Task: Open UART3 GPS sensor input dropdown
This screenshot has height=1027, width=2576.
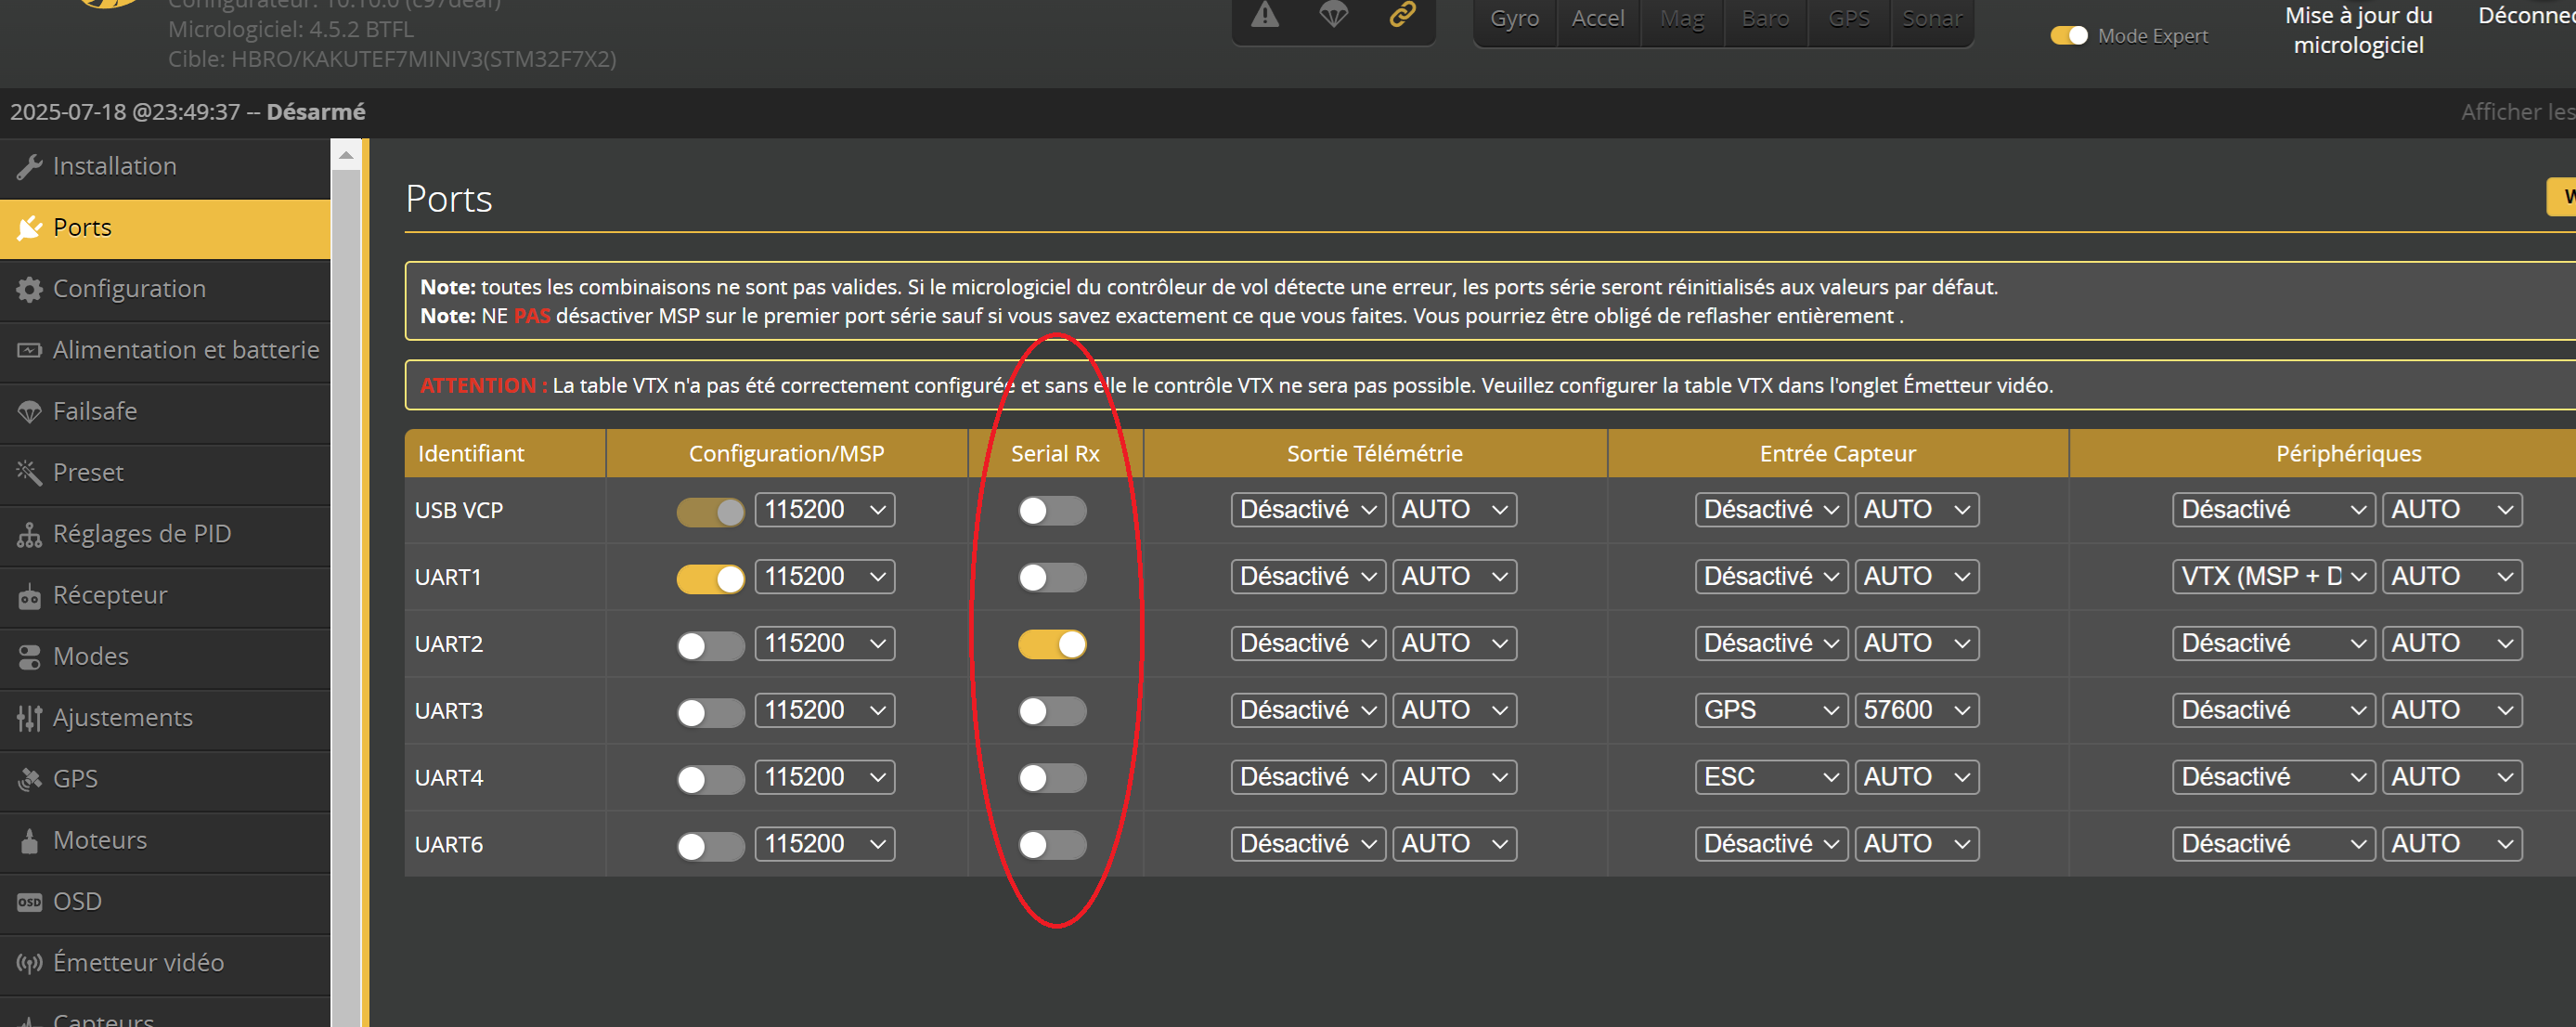Action: (x=1771, y=710)
